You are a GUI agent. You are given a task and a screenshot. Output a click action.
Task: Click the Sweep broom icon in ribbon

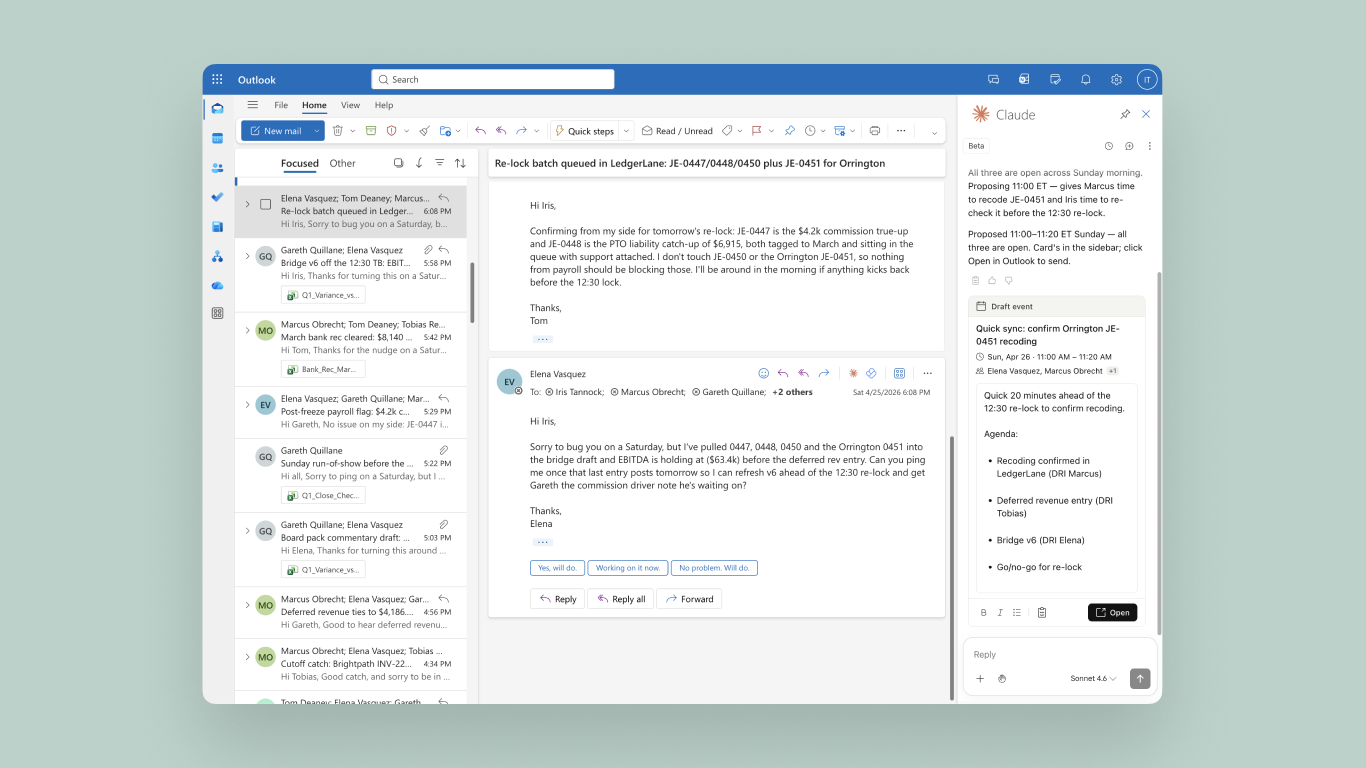[x=424, y=131]
